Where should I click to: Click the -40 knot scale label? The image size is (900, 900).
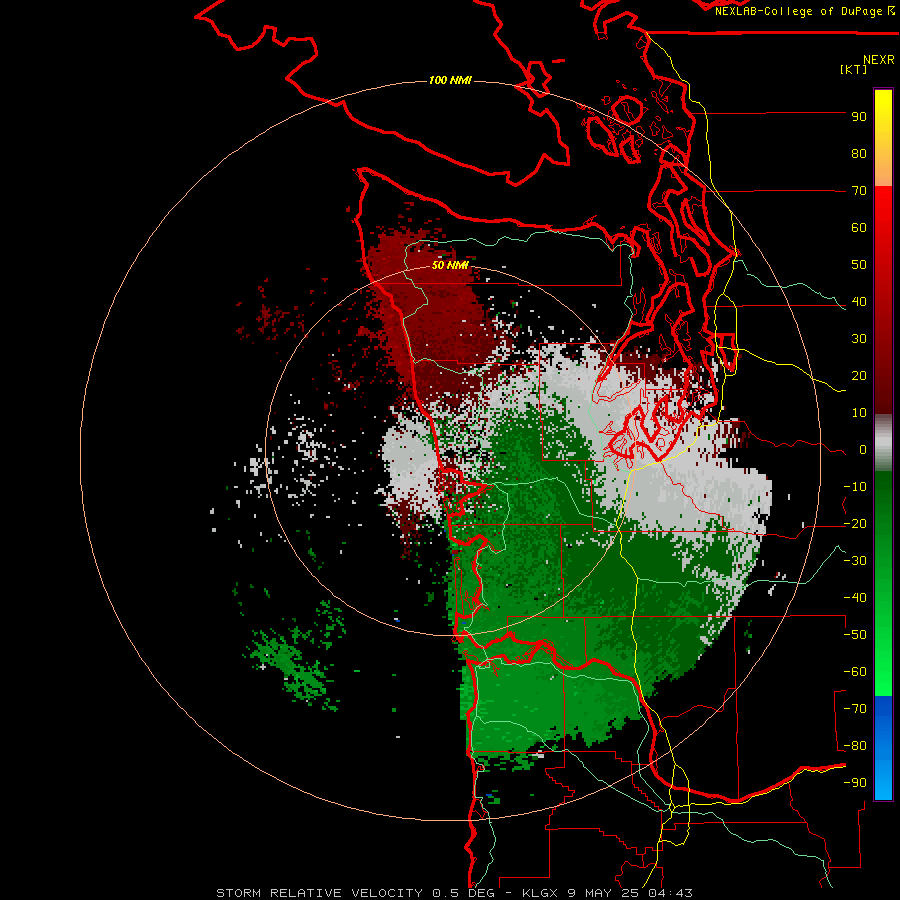(855, 598)
